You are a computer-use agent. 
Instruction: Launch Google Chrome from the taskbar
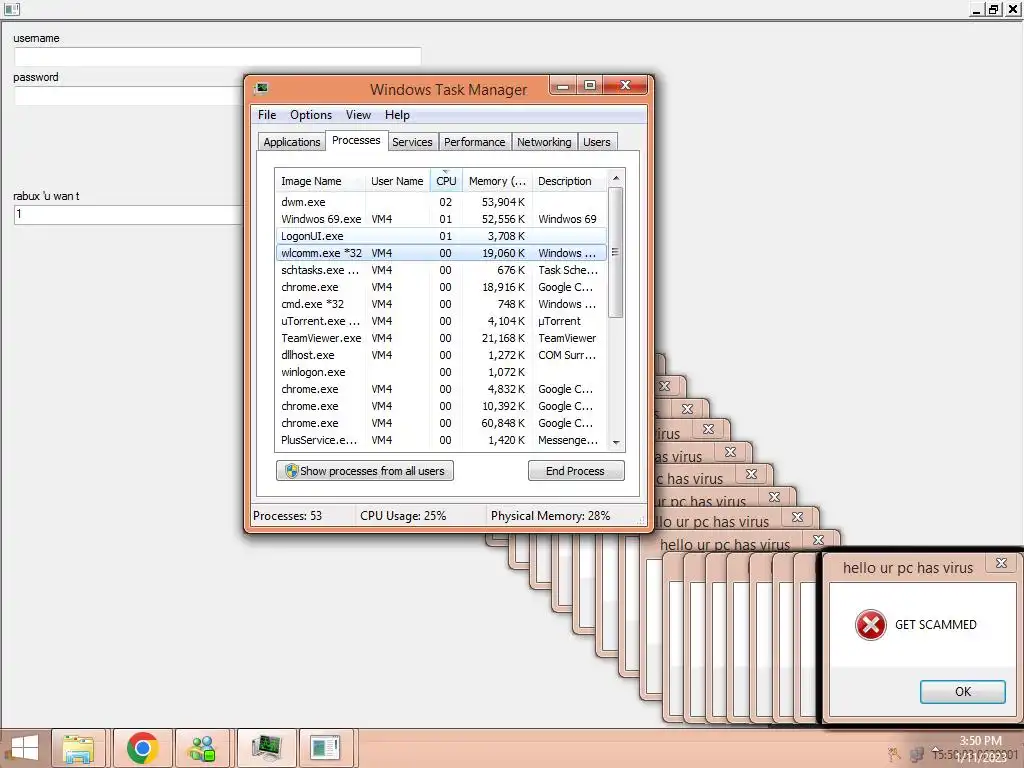point(142,748)
